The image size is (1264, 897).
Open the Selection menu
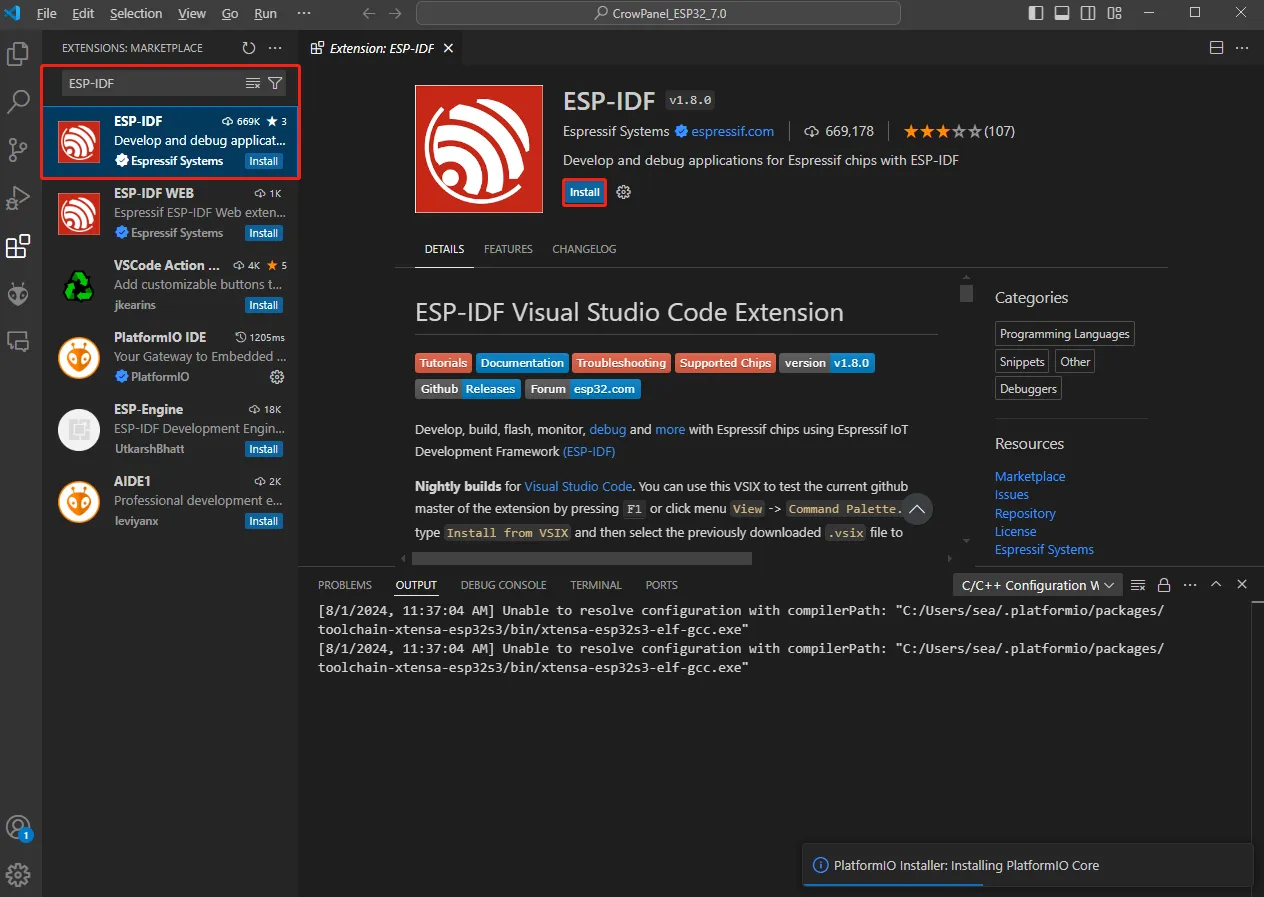pos(136,14)
